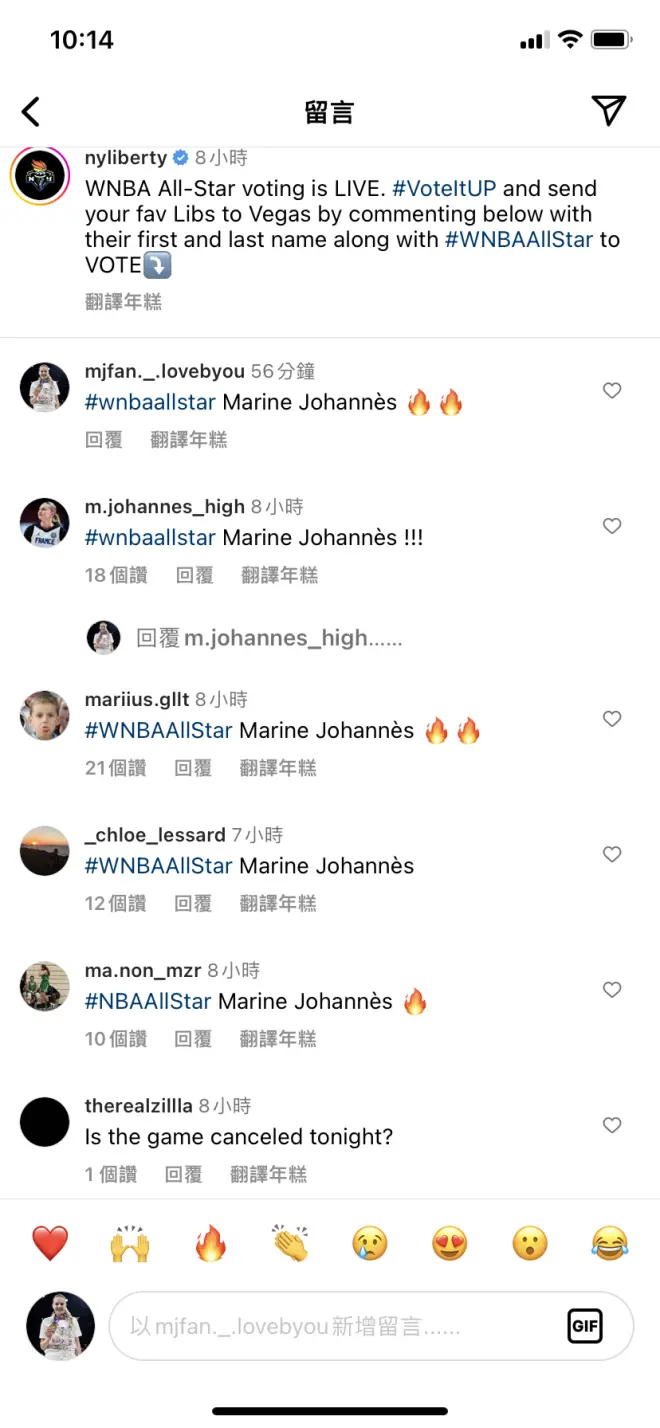Go back using the top-left arrow
The image size is (660, 1428).
tap(31, 111)
